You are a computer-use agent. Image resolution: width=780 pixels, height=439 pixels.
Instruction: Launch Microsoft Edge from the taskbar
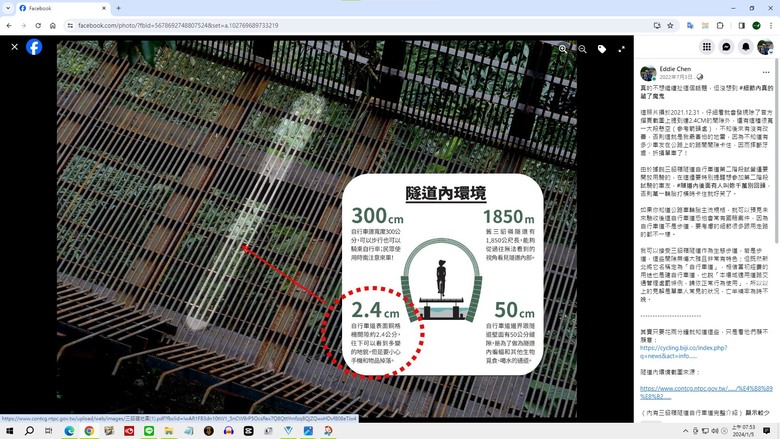tap(69, 431)
